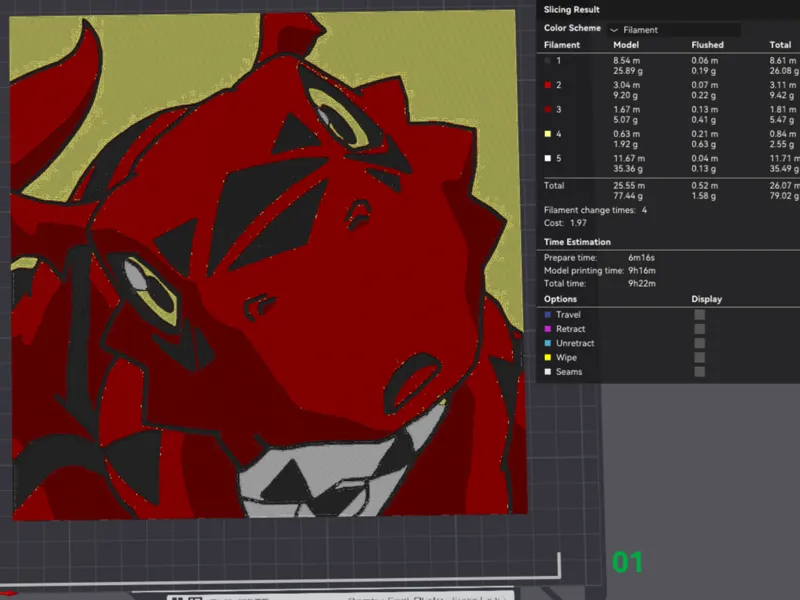The image size is (800, 600).
Task: Click Model printing time 9h16m value
Action: [x=642, y=271]
